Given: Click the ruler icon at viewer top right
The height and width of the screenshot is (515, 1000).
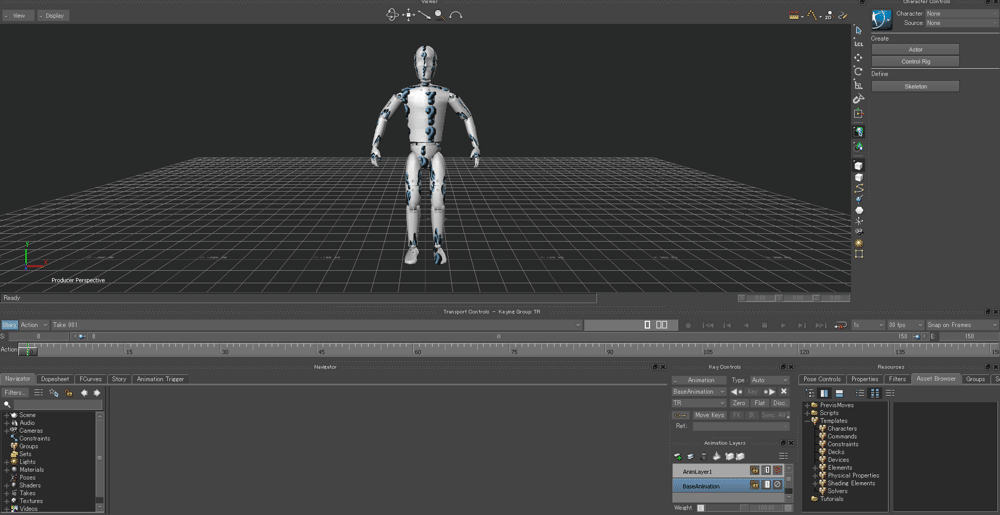Looking at the screenshot, I should (x=795, y=15).
